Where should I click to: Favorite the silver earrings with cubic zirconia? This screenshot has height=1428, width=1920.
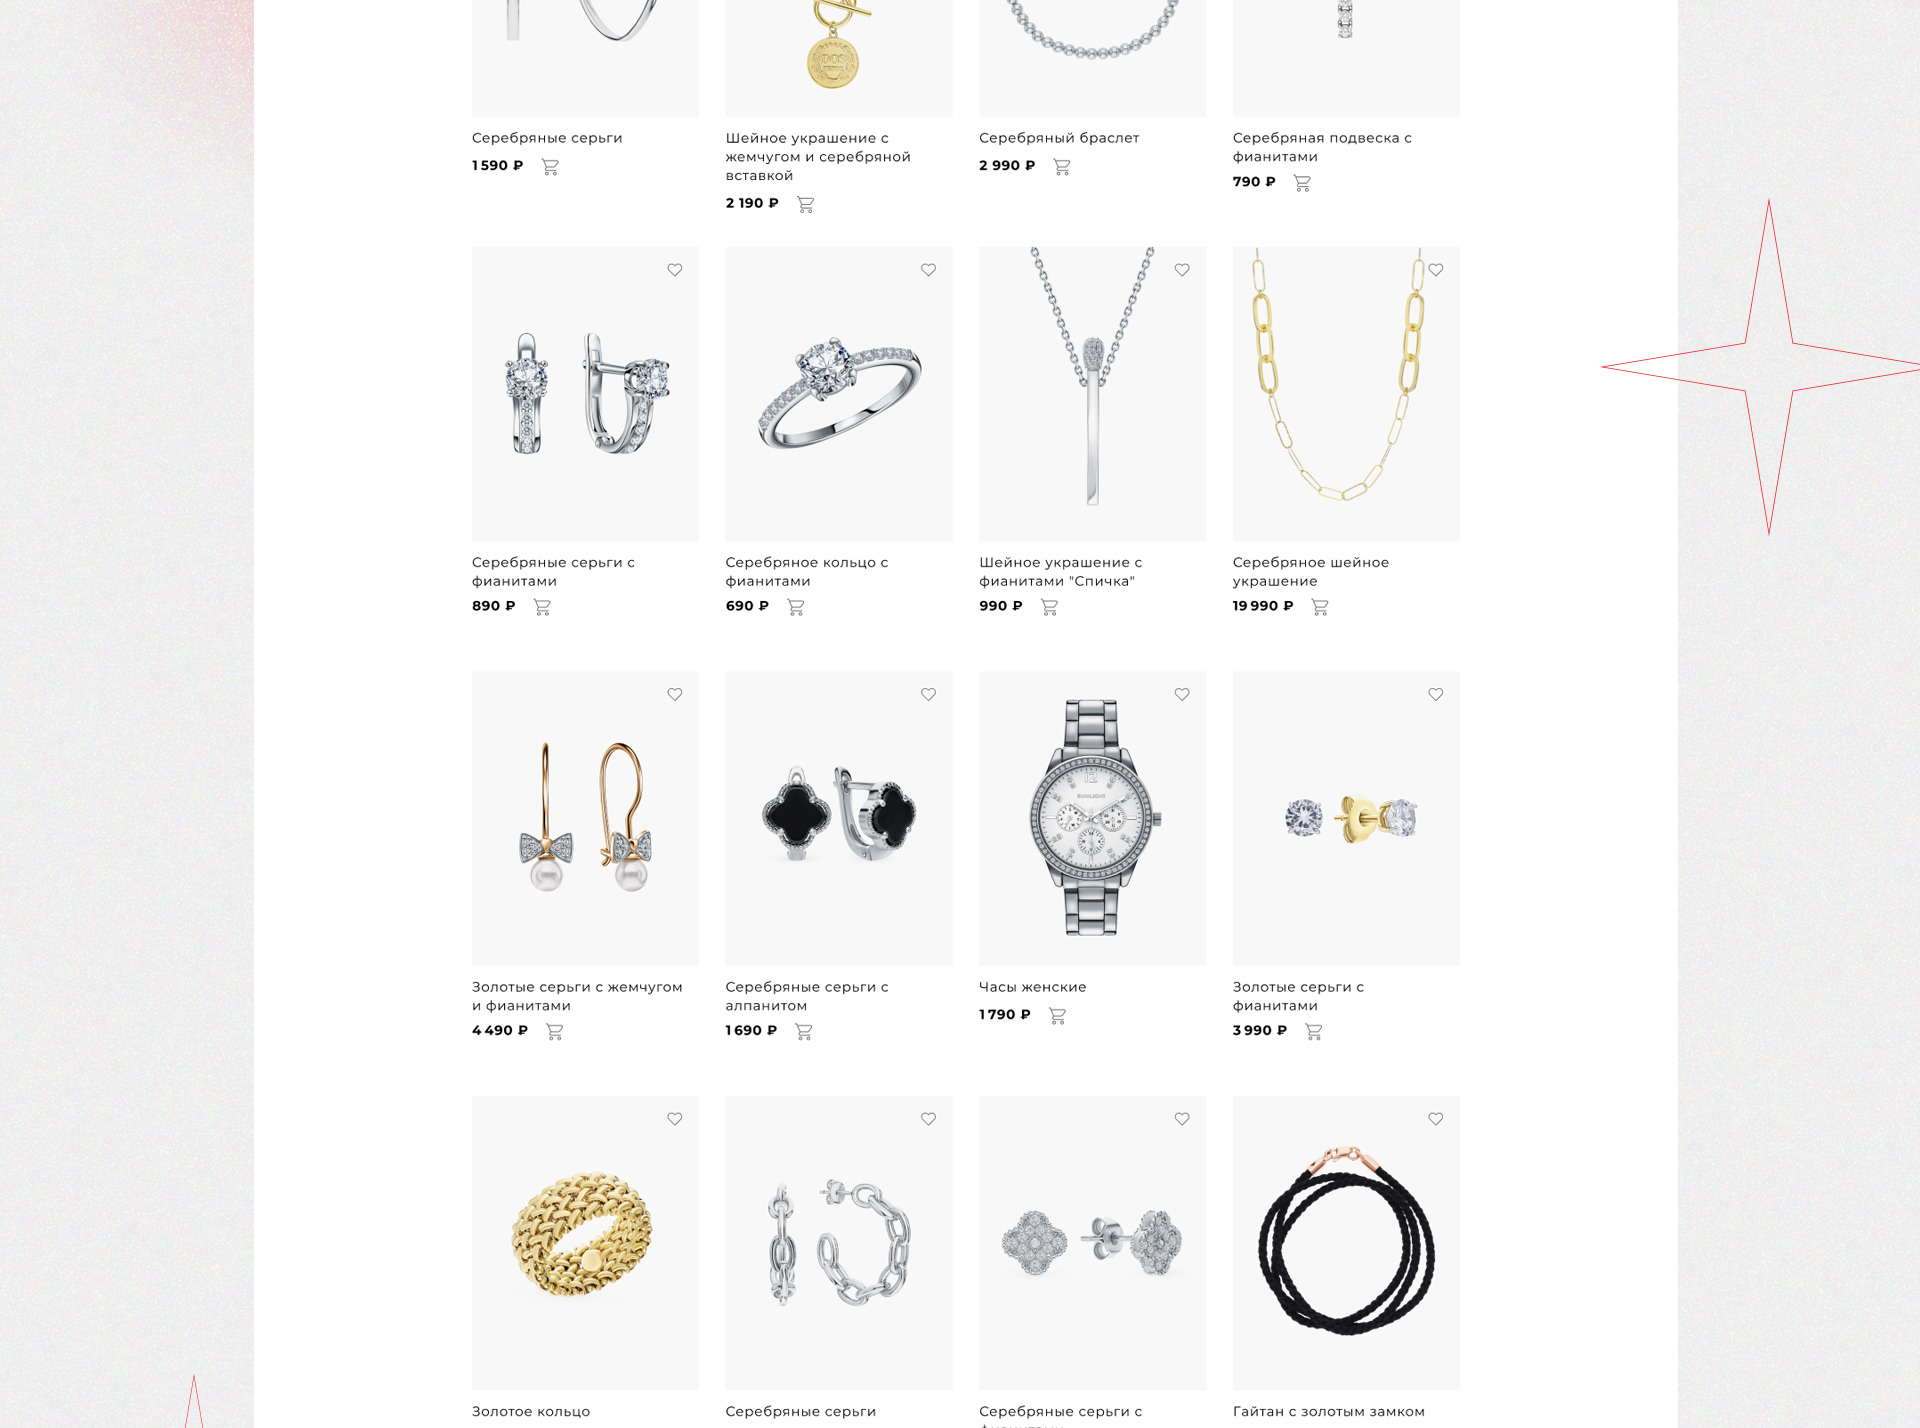click(675, 270)
